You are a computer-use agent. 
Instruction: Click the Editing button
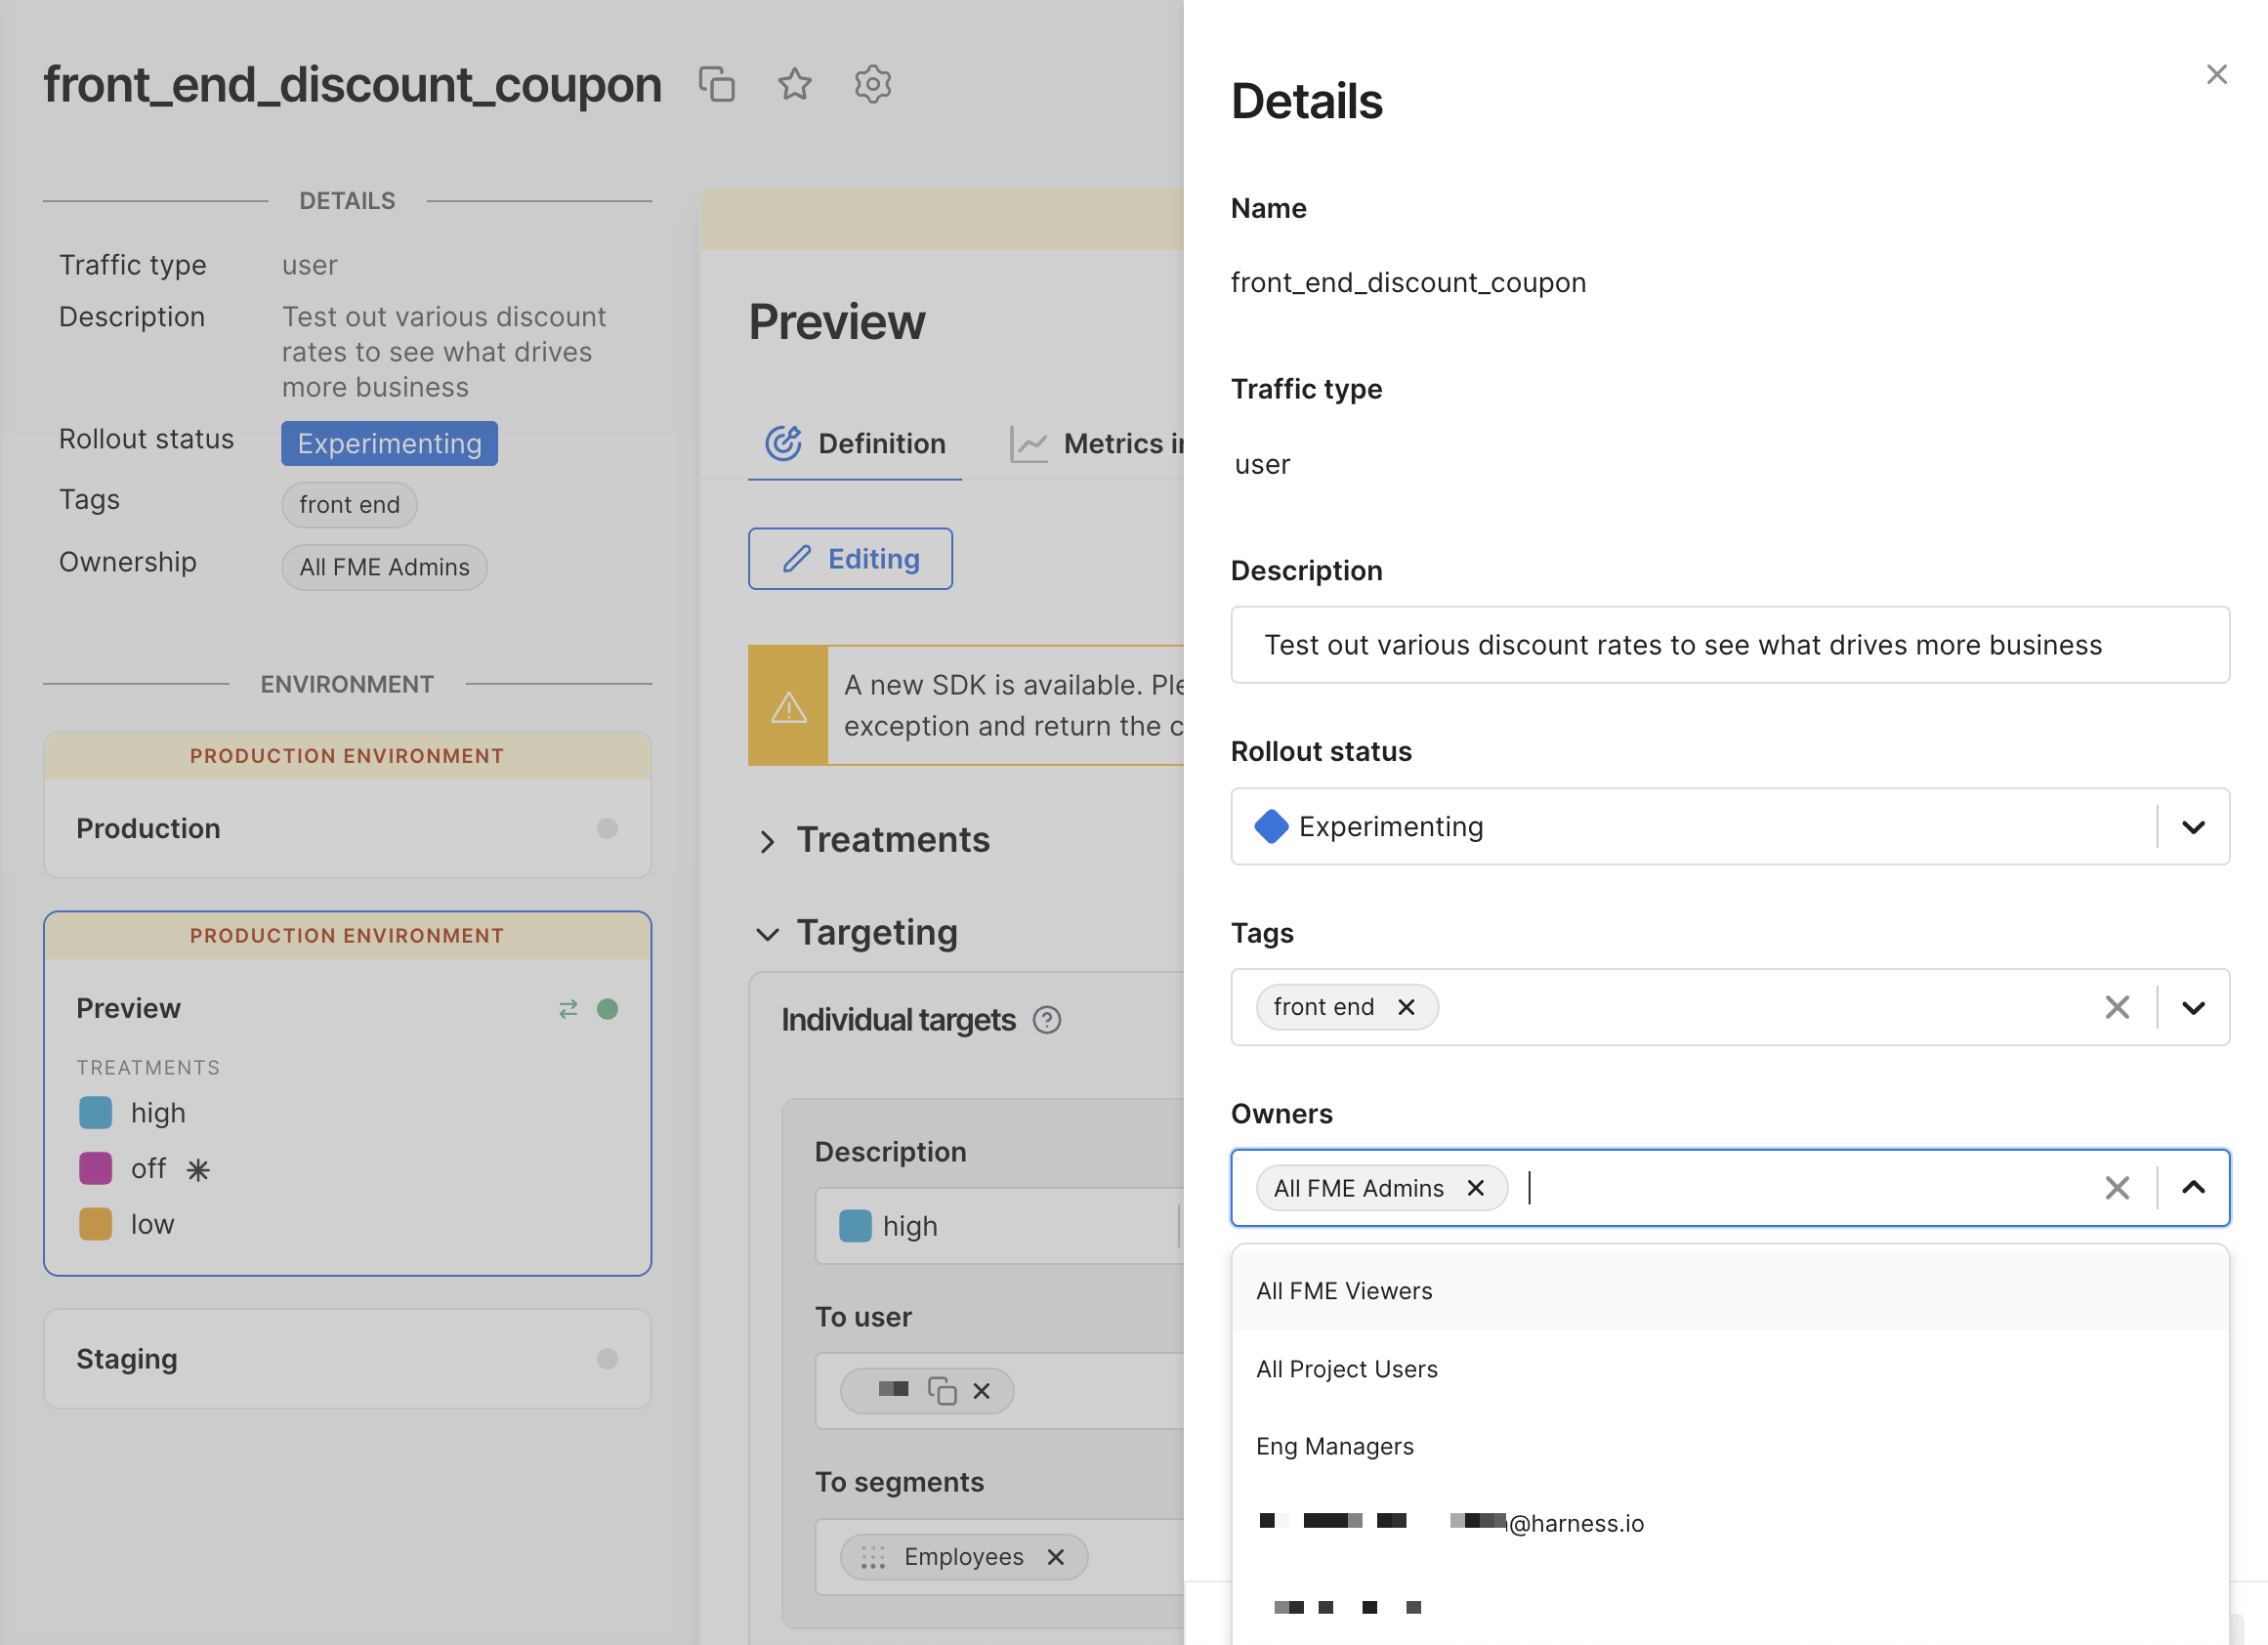point(850,559)
